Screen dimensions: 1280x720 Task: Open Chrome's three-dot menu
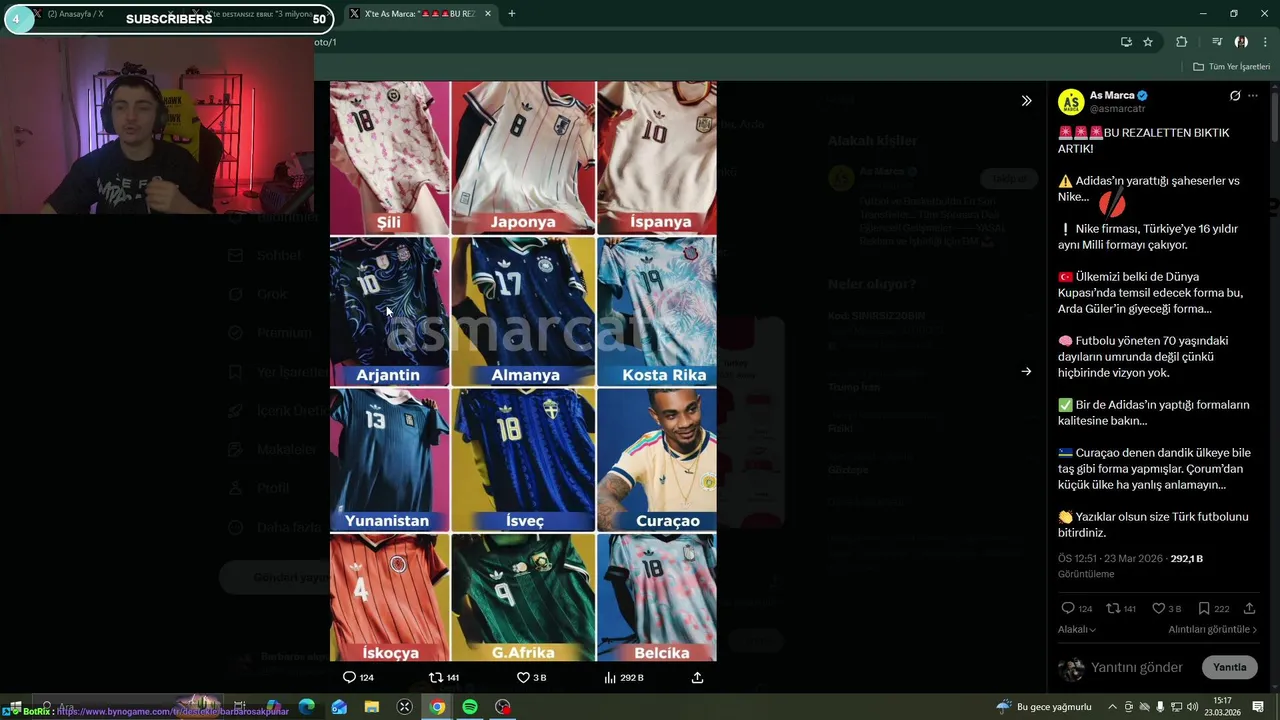[x=1263, y=42]
